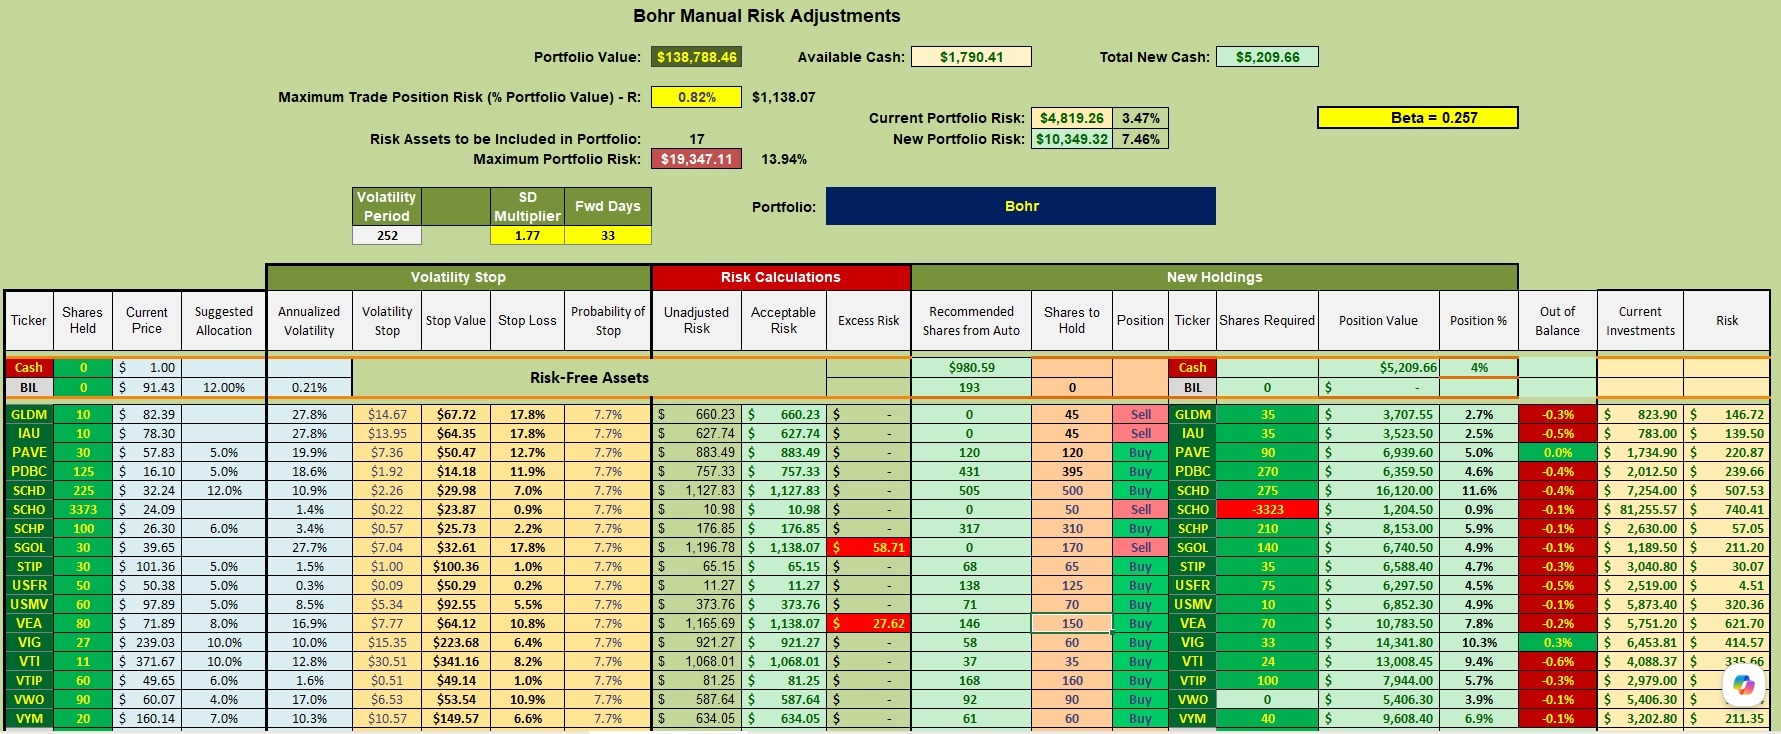Click VTI unadjusted risk 1,068.01

click(x=696, y=662)
